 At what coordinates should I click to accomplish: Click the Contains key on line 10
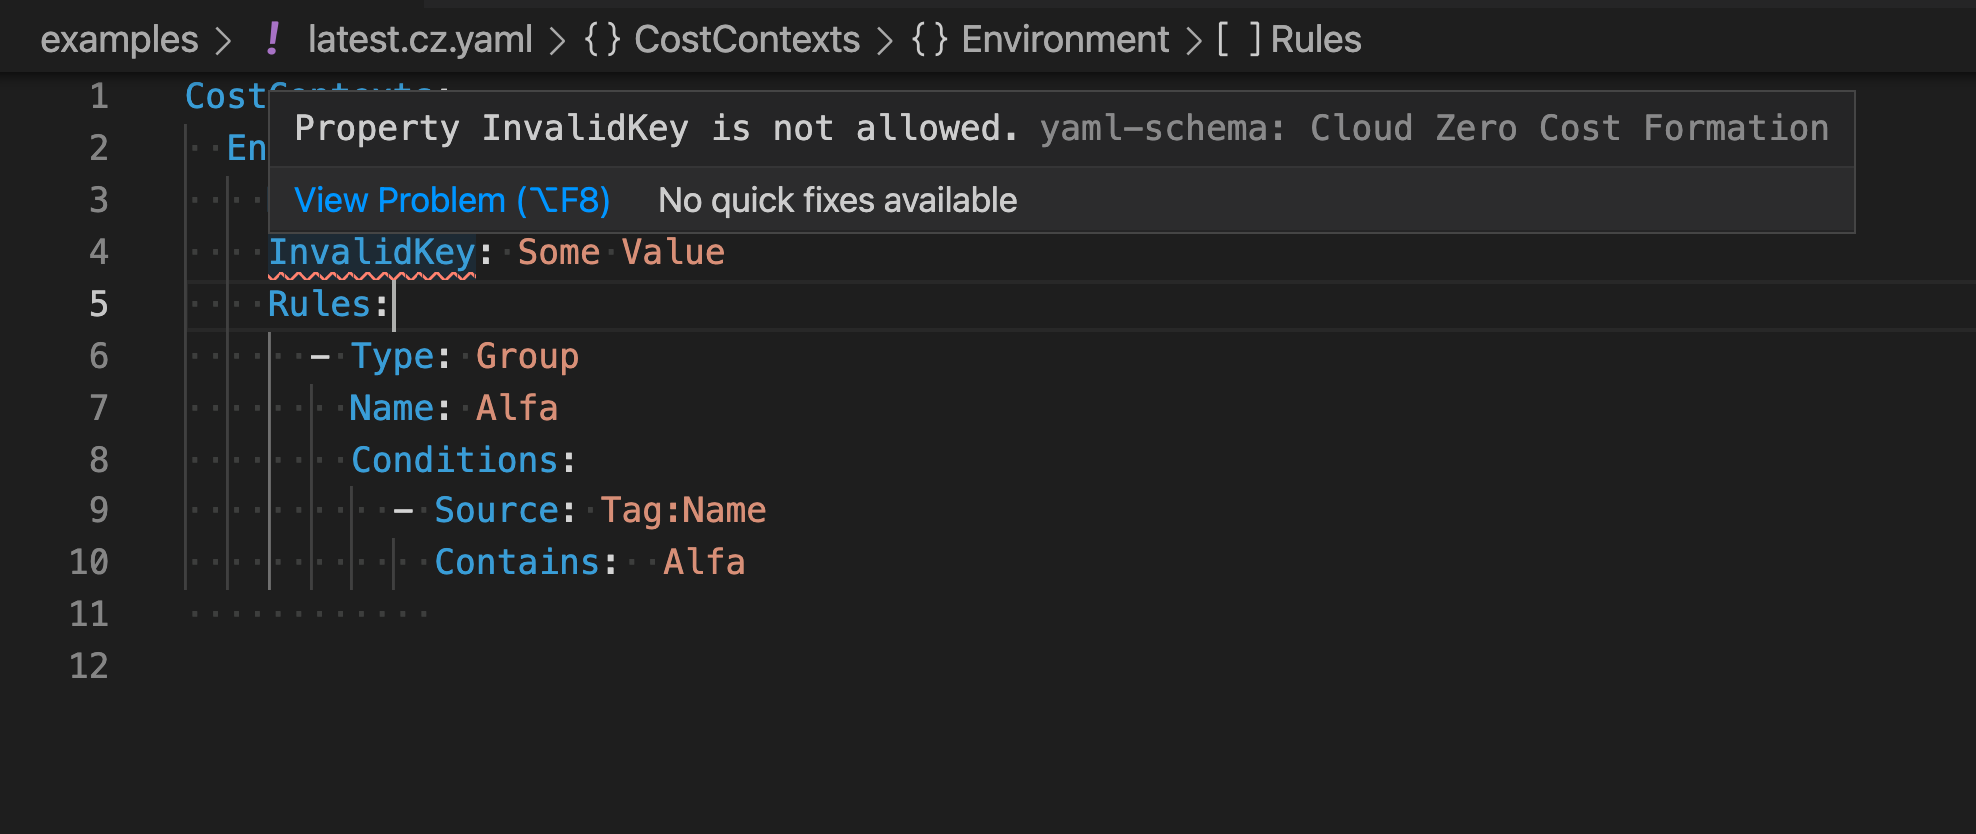click(x=517, y=563)
